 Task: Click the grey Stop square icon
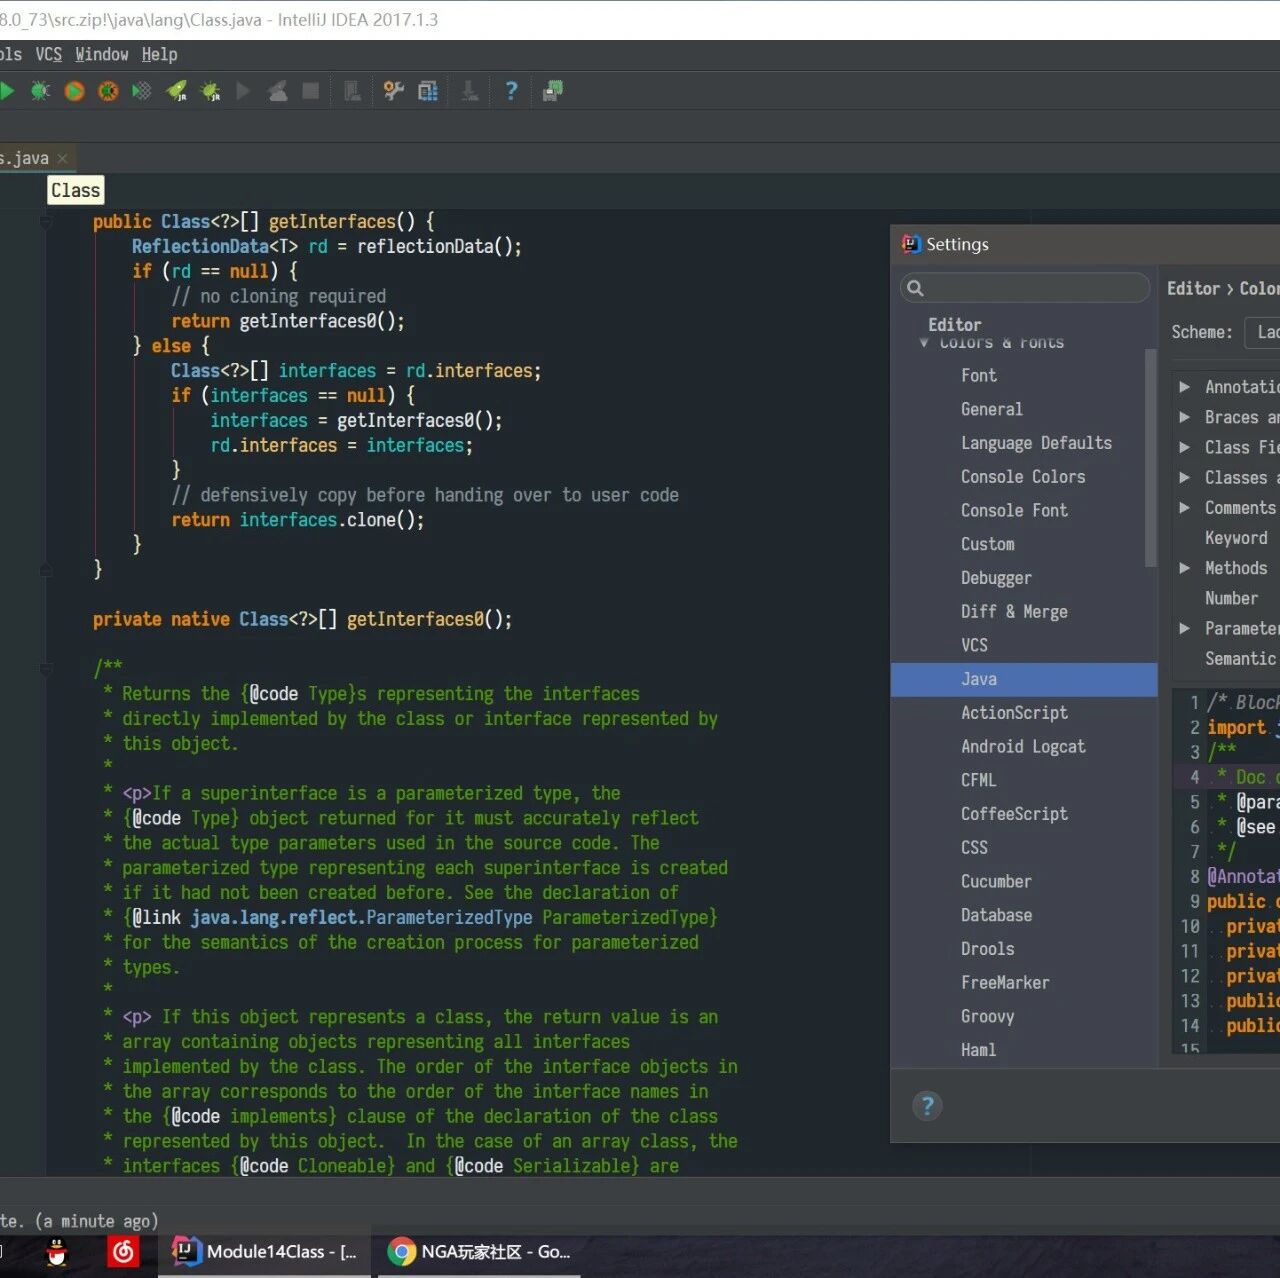[x=311, y=91]
